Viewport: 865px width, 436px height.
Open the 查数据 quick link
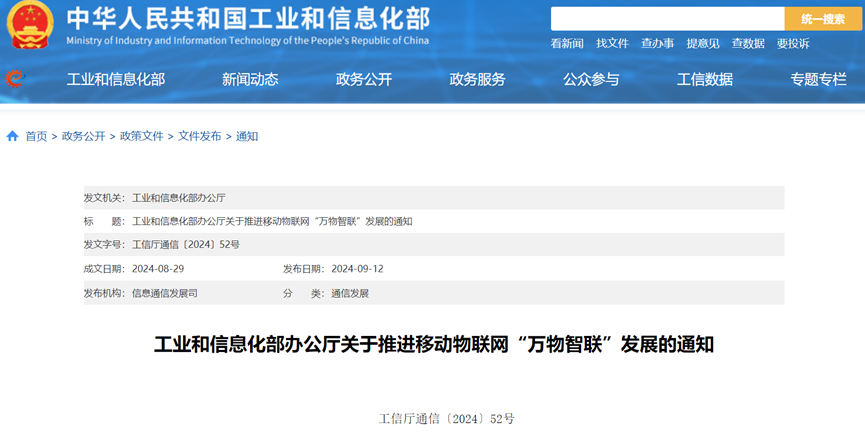click(x=748, y=43)
